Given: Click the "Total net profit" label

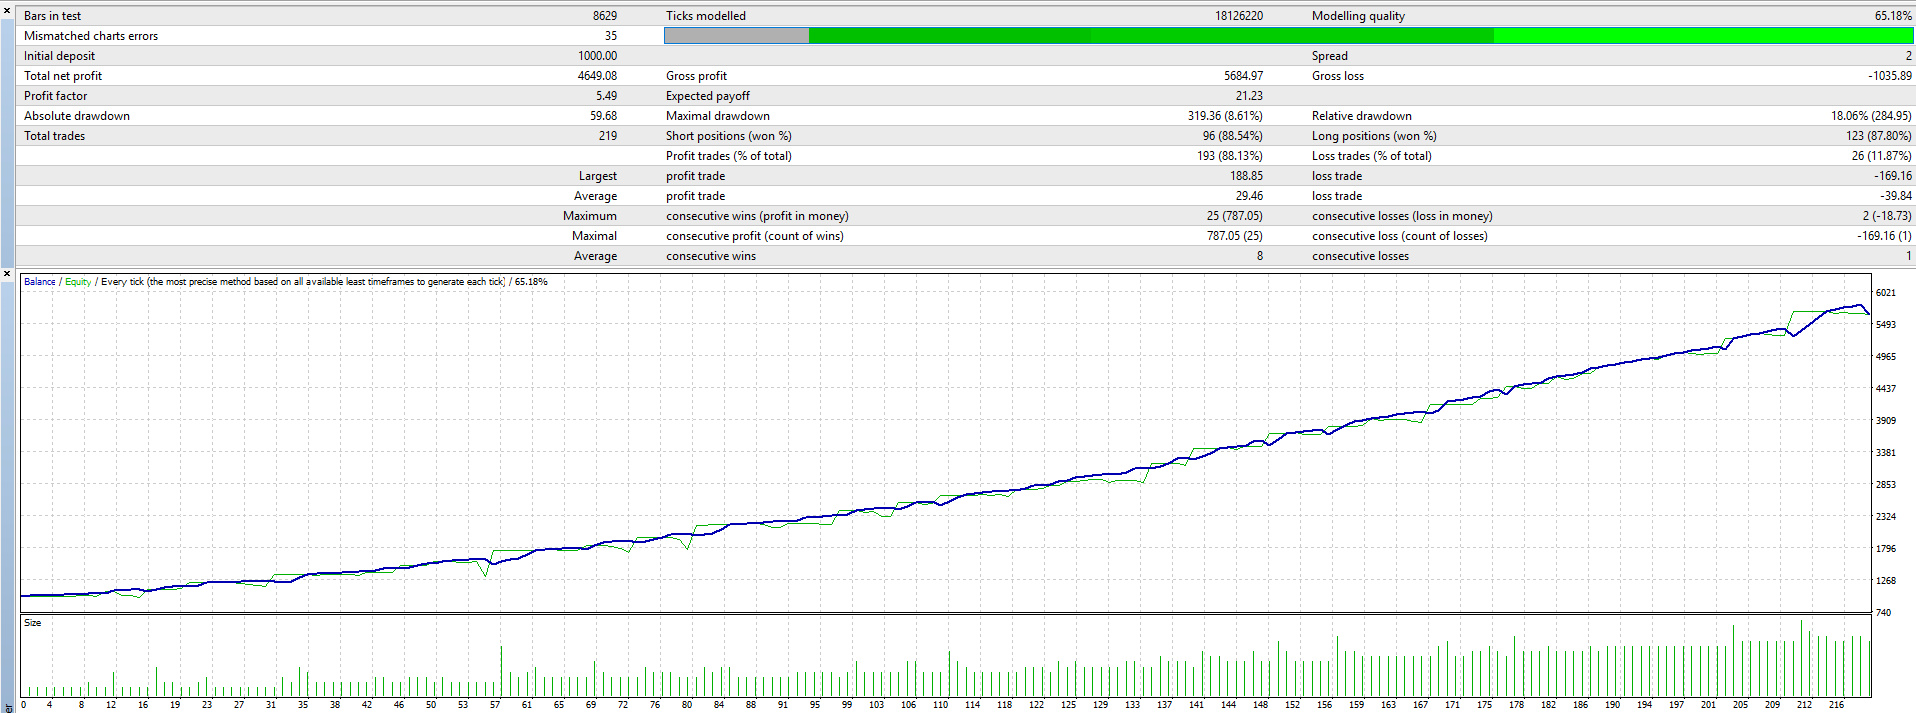Looking at the screenshot, I should click(63, 76).
